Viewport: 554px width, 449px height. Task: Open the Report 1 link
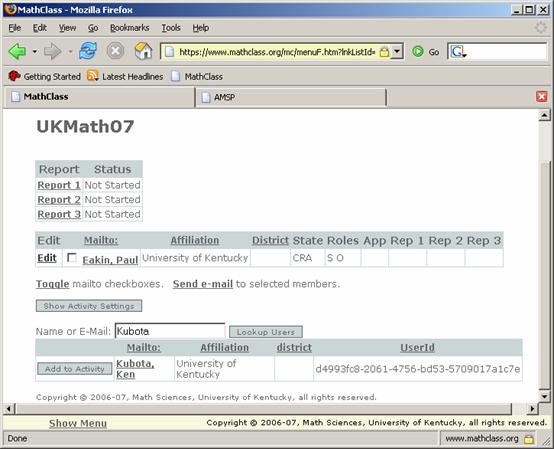[59, 185]
